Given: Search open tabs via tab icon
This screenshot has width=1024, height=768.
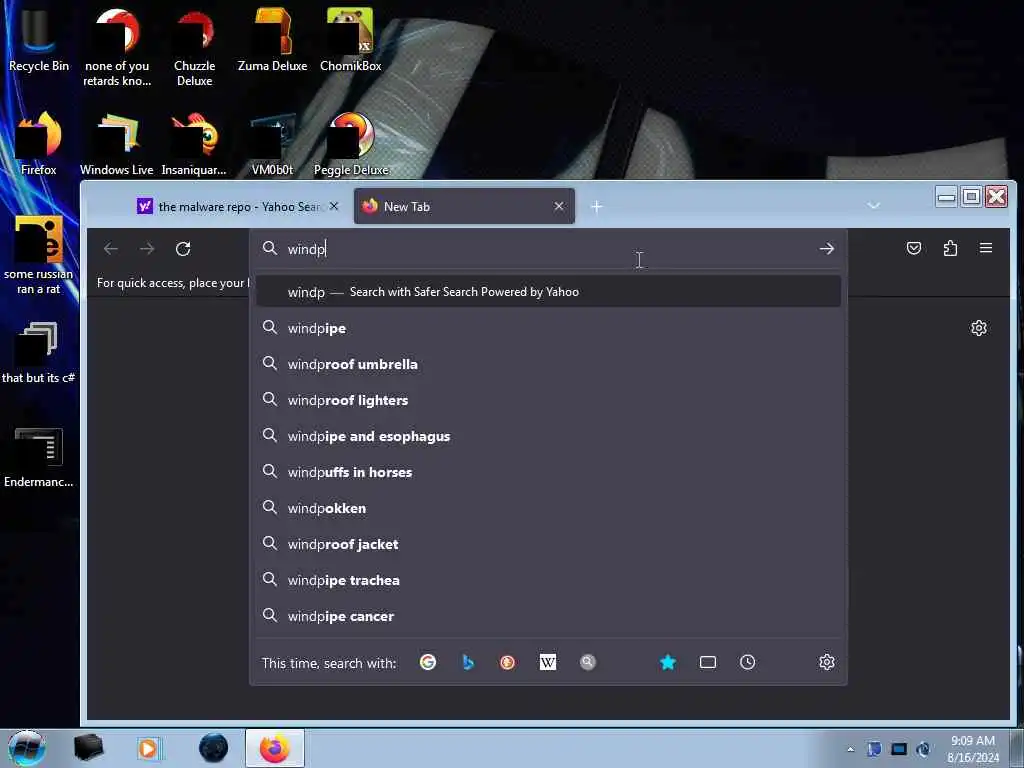Looking at the screenshot, I should coord(708,662).
